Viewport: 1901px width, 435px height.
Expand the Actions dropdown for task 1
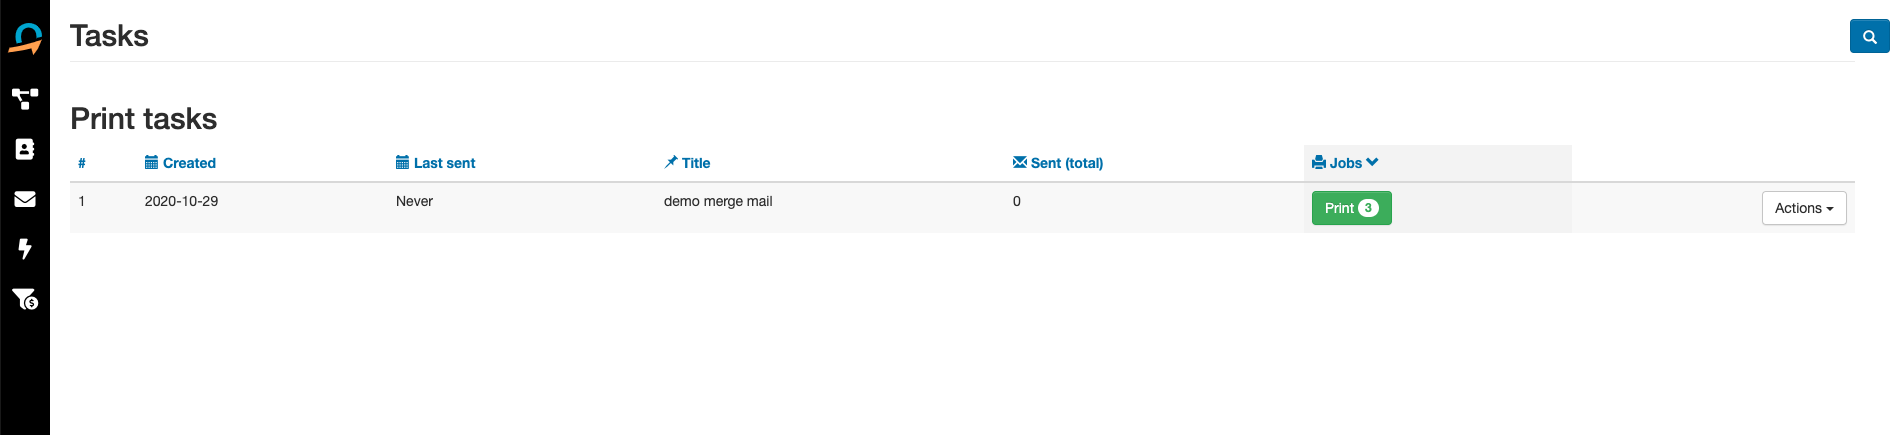click(1803, 208)
